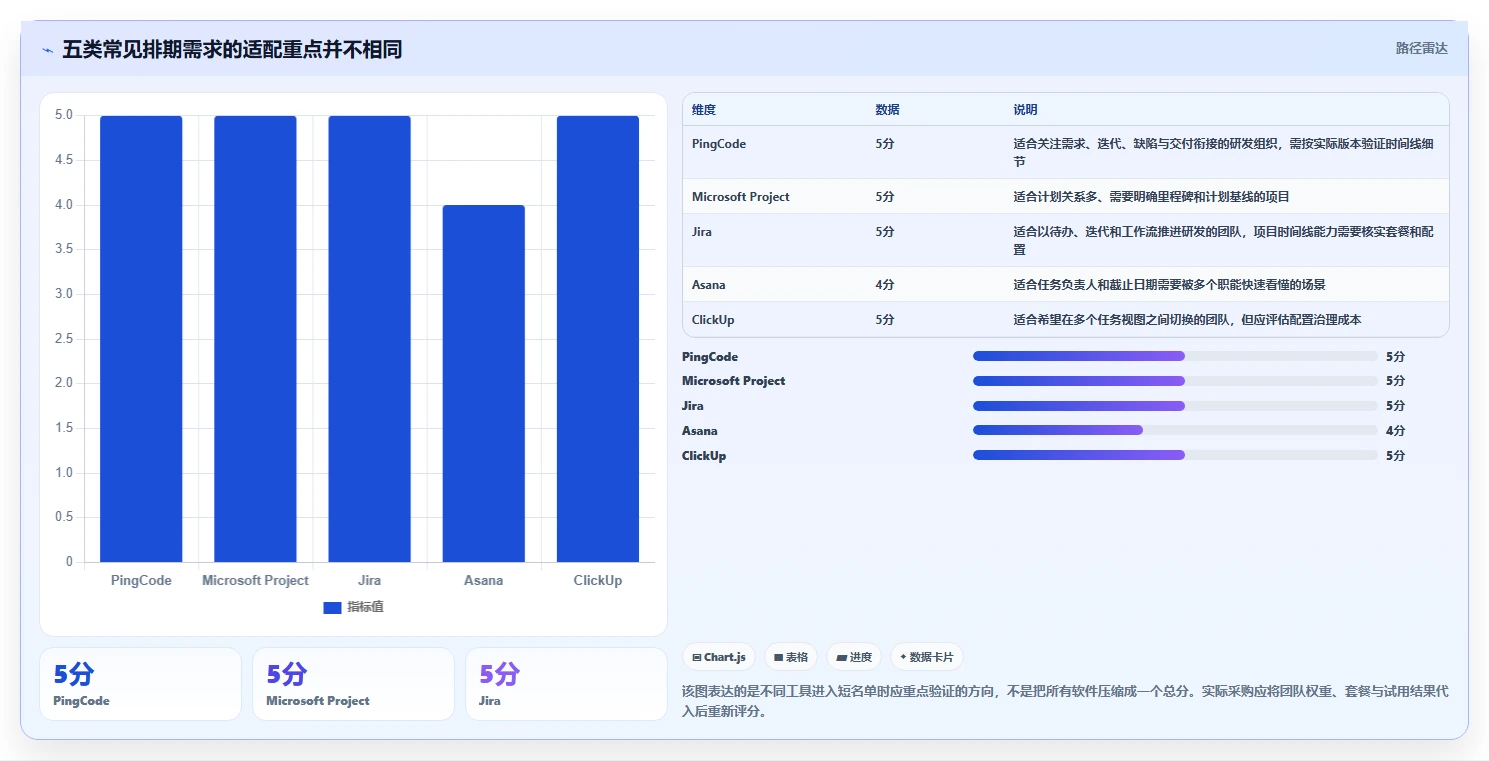
Task: Click the description starting 适合计划关系多
Action: (x=1152, y=197)
